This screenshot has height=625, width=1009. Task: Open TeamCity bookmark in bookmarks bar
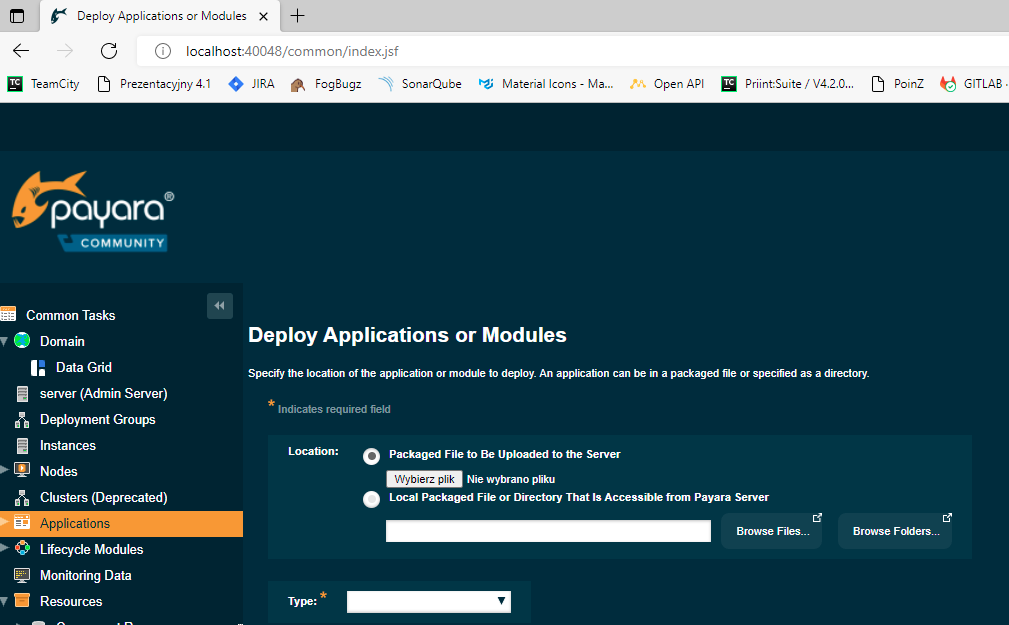(x=43, y=84)
